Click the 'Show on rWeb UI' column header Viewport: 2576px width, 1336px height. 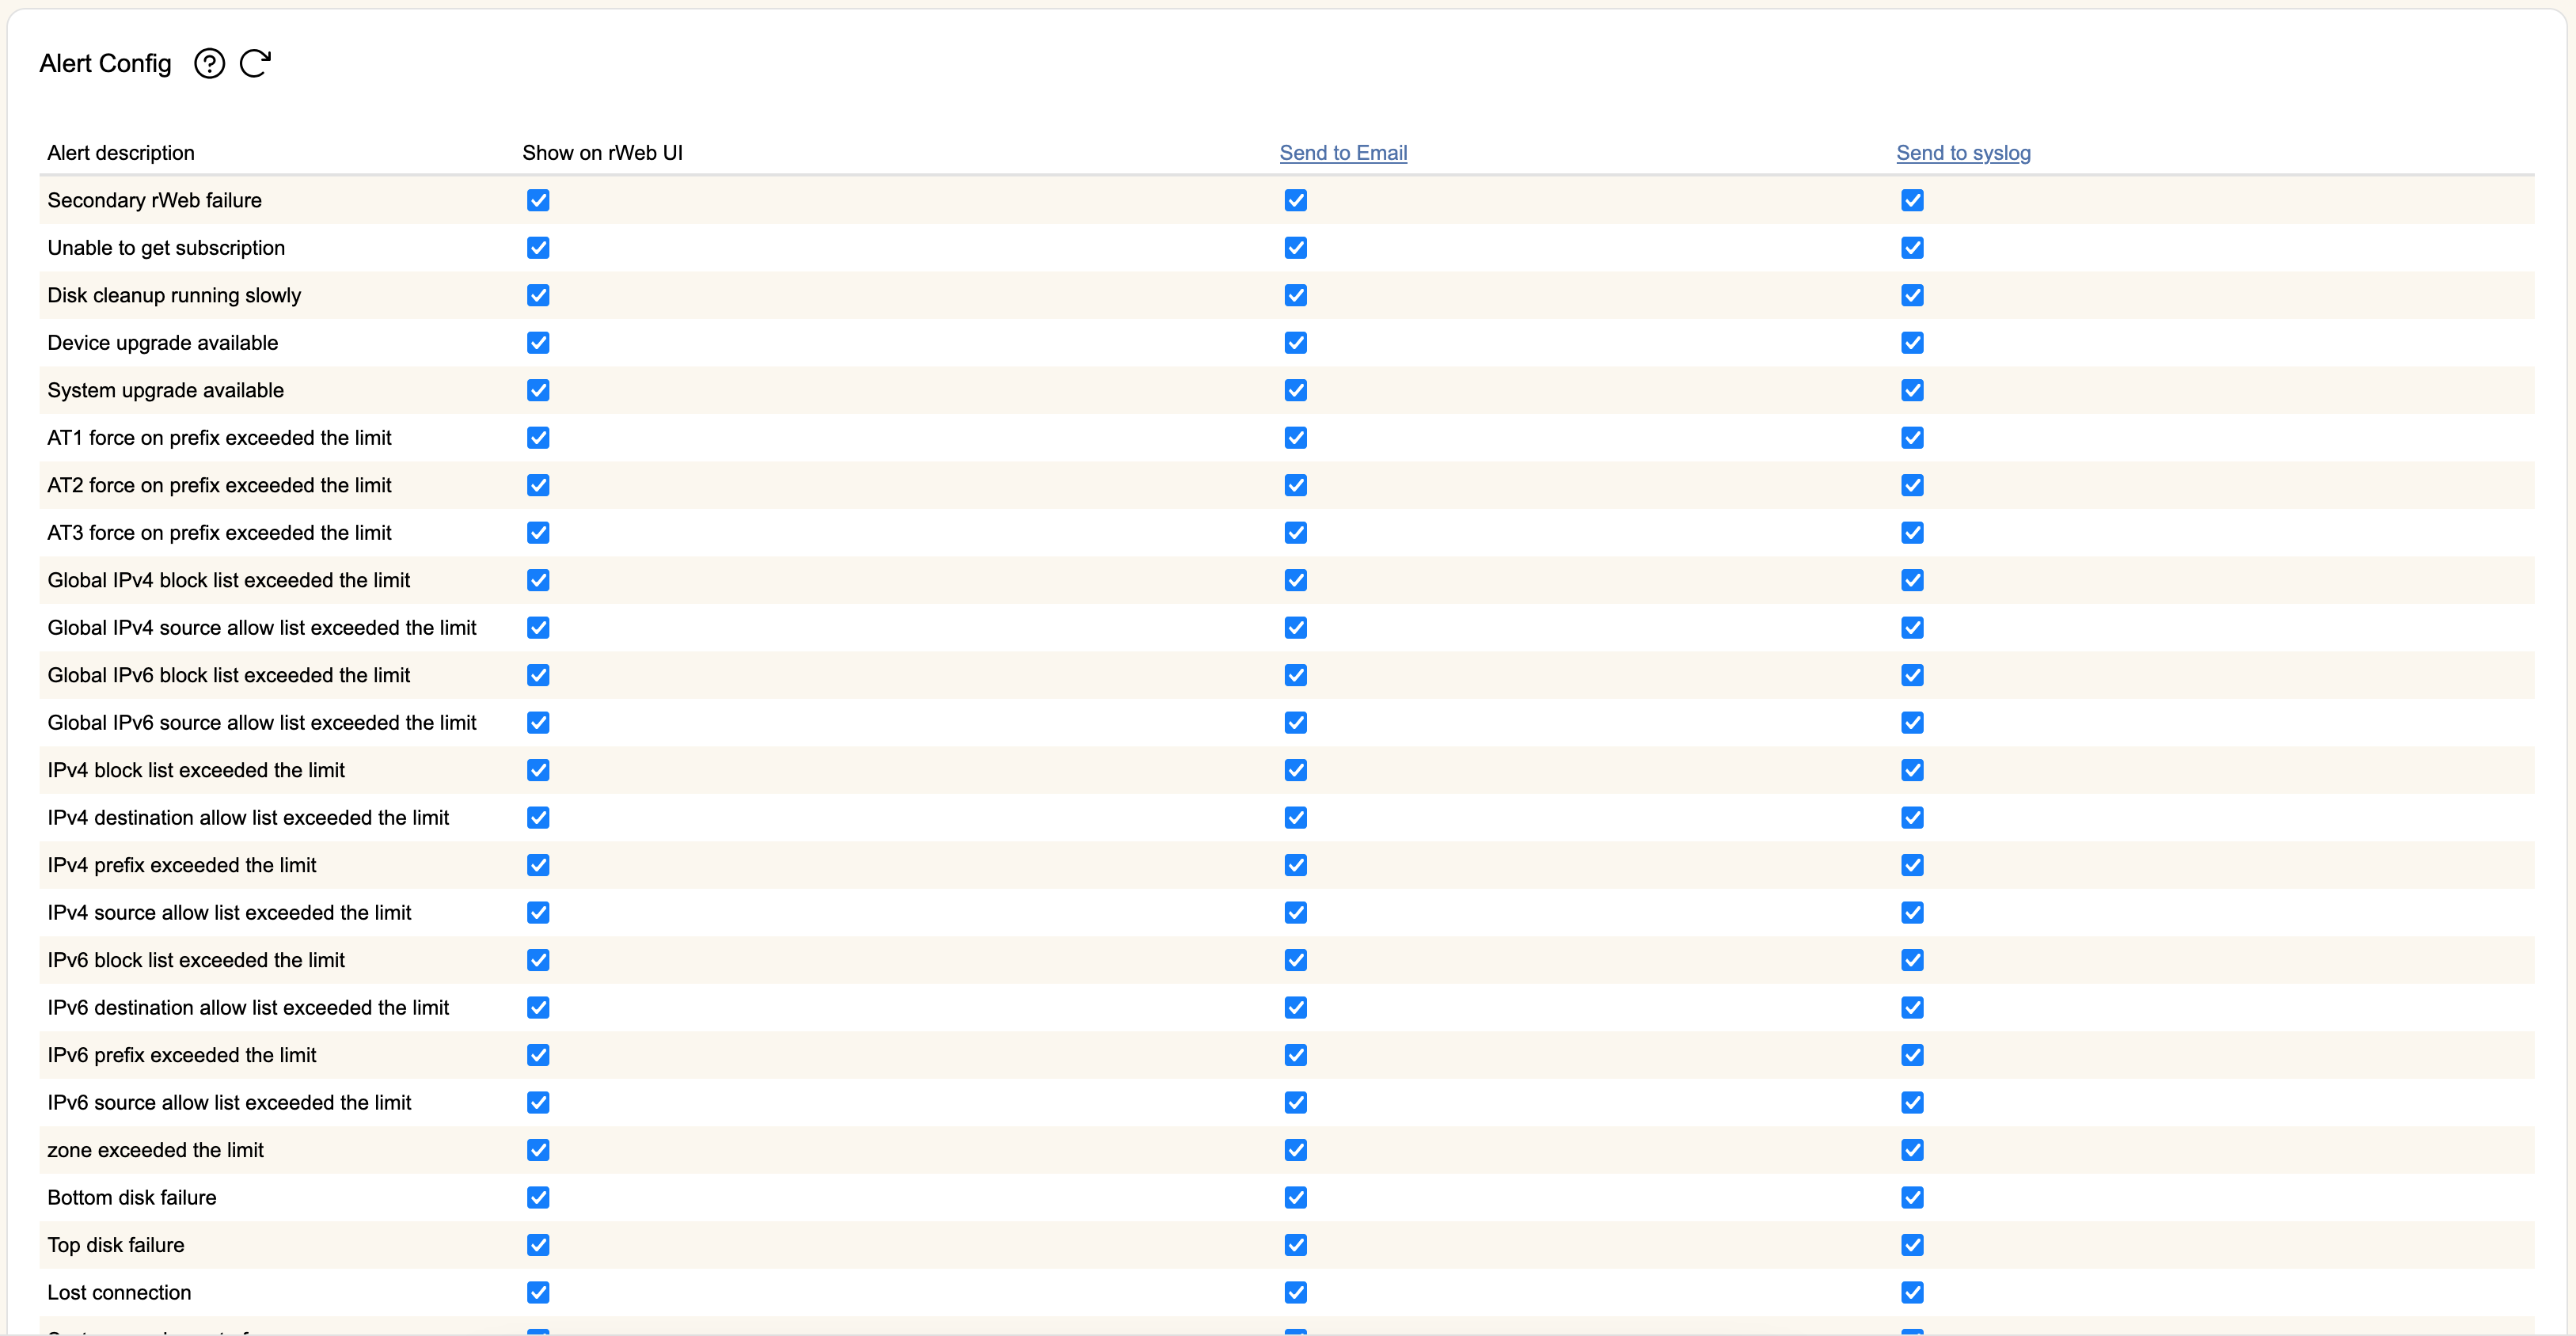point(602,153)
